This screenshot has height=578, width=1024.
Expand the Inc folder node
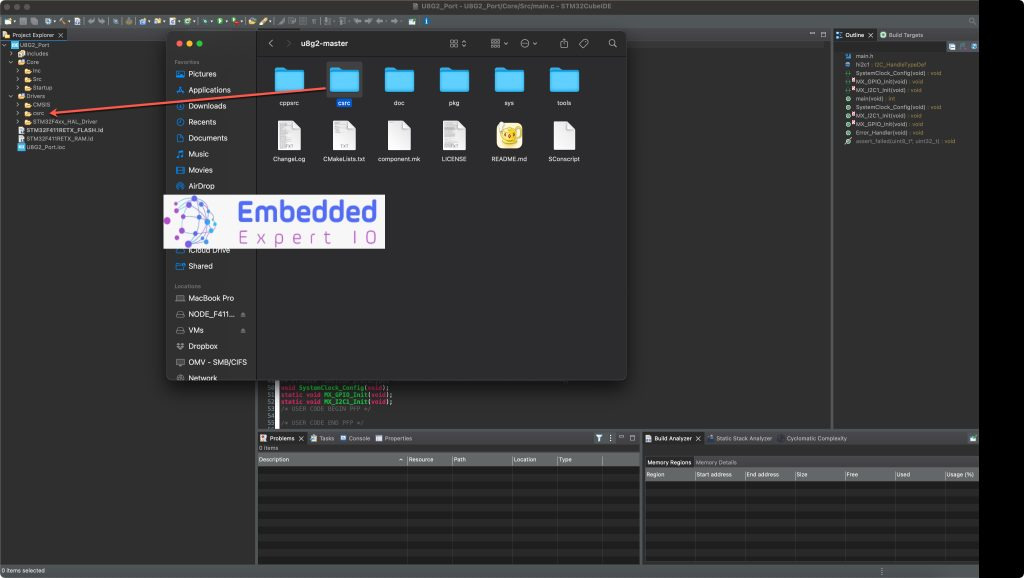[x=18, y=71]
